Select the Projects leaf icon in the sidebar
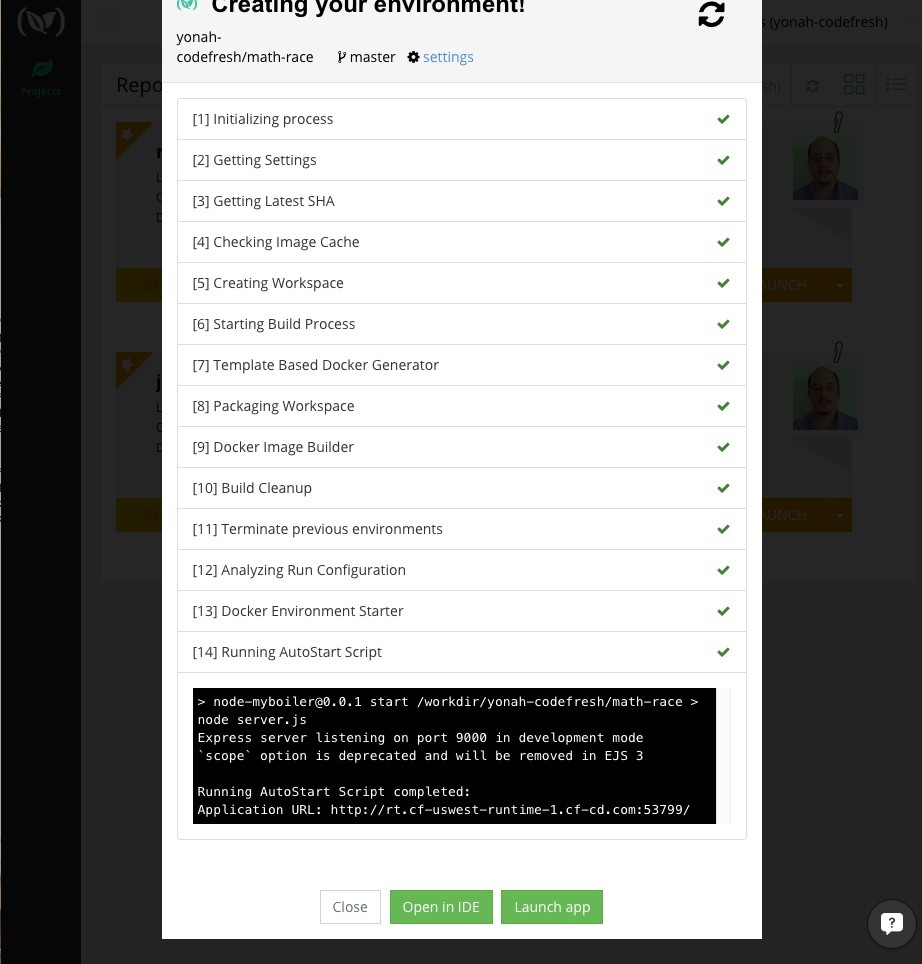This screenshot has height=964, width=922. tap(41, 69)
